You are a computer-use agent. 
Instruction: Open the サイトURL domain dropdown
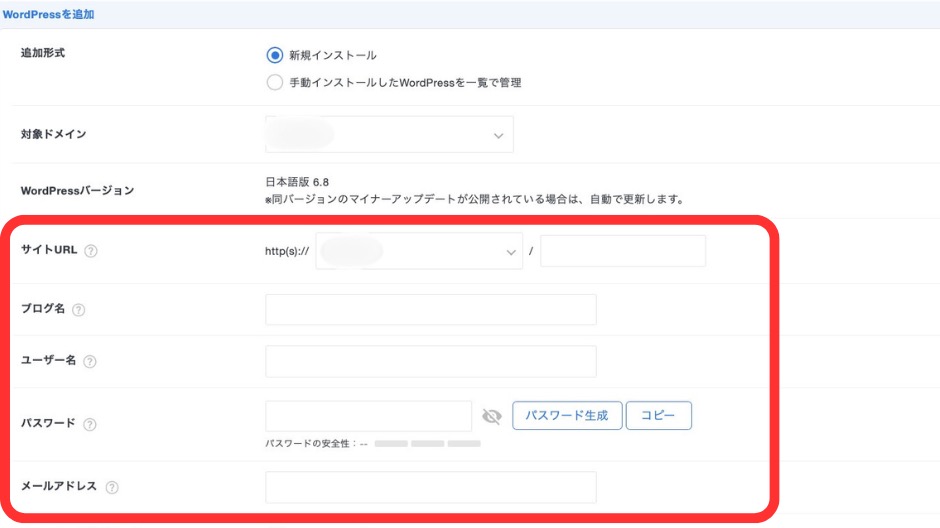(419, 251)
